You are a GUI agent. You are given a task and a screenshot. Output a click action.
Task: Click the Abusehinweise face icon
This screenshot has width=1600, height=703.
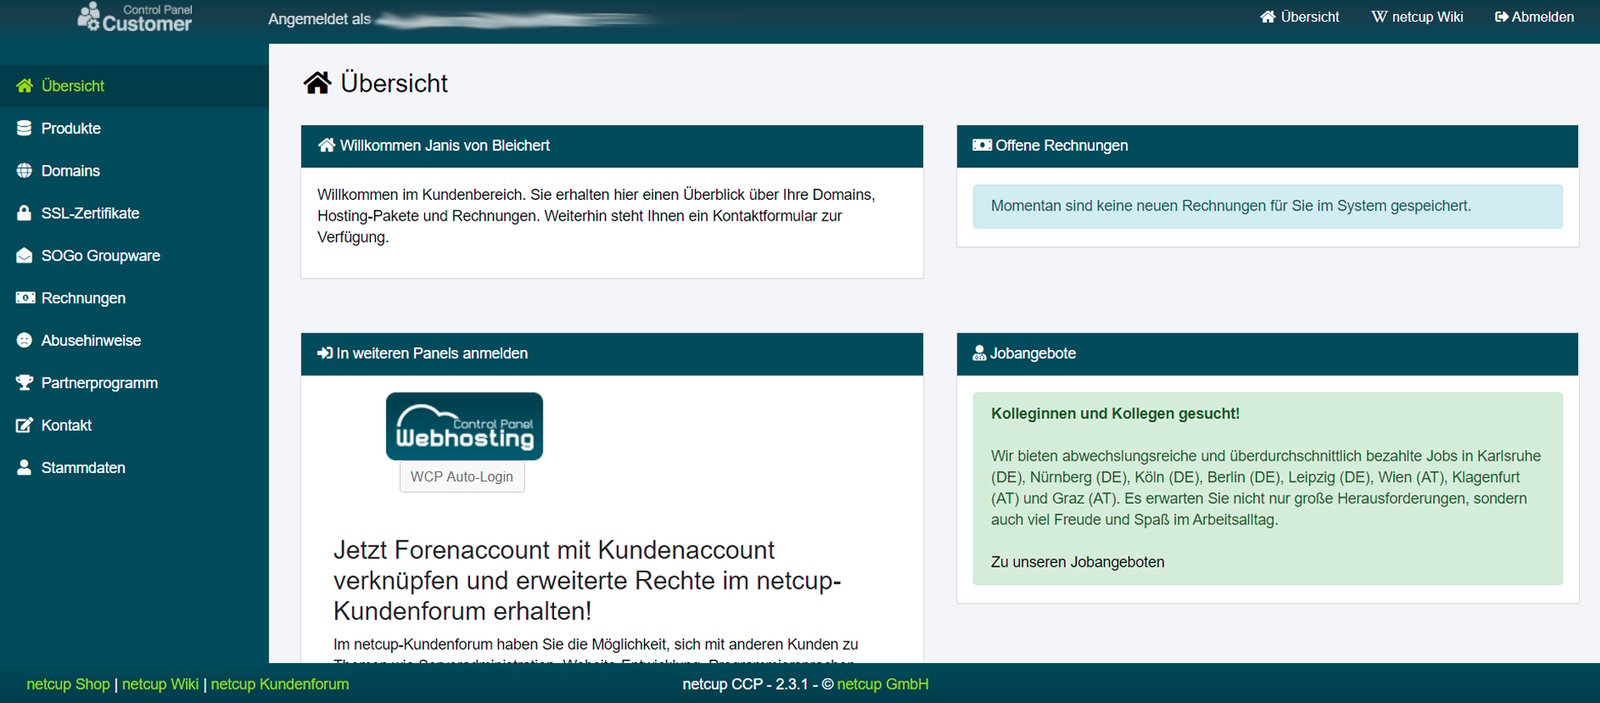pyautogui.click(x=24, y=340)
